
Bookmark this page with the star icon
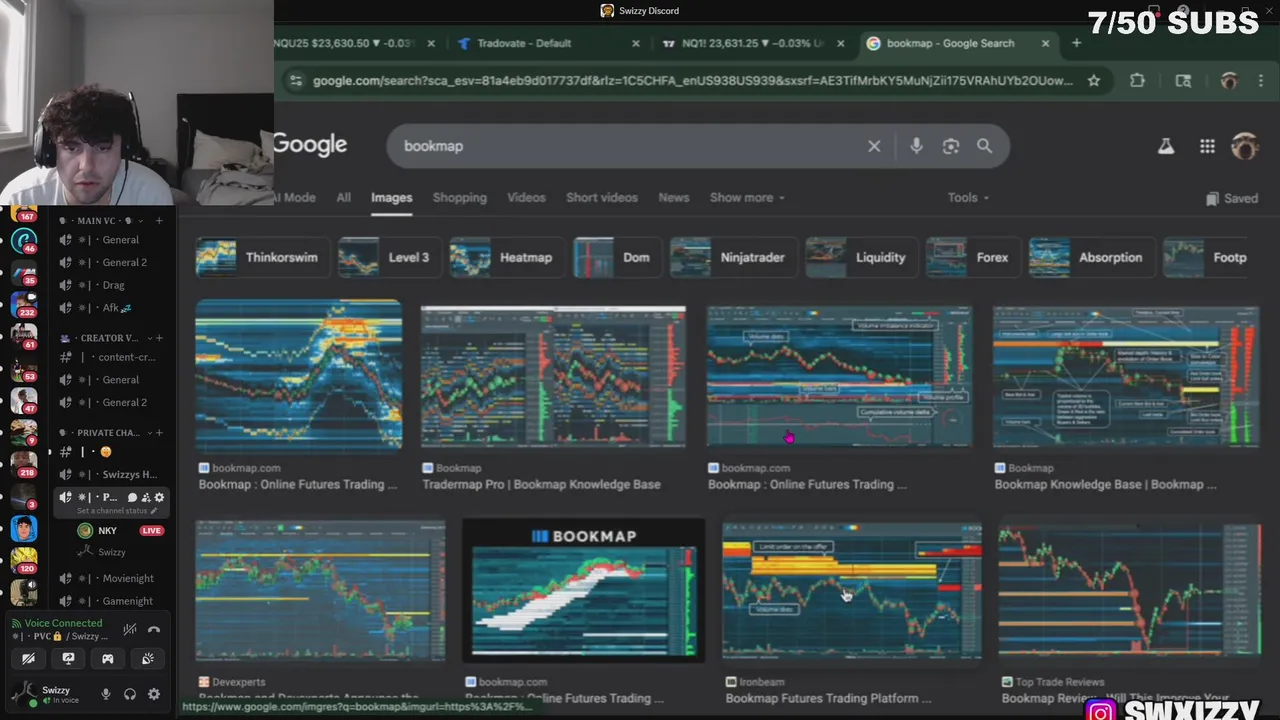tap(1094, 81)
